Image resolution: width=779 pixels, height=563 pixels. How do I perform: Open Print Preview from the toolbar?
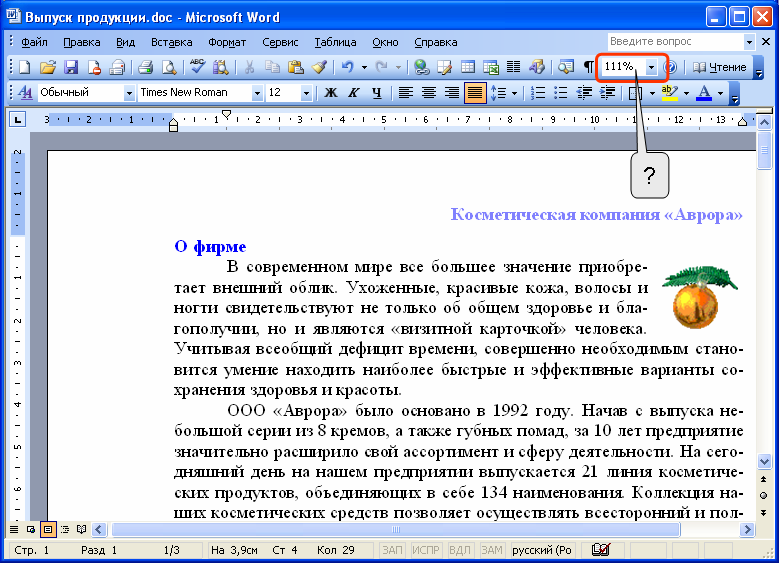[169, 67]
